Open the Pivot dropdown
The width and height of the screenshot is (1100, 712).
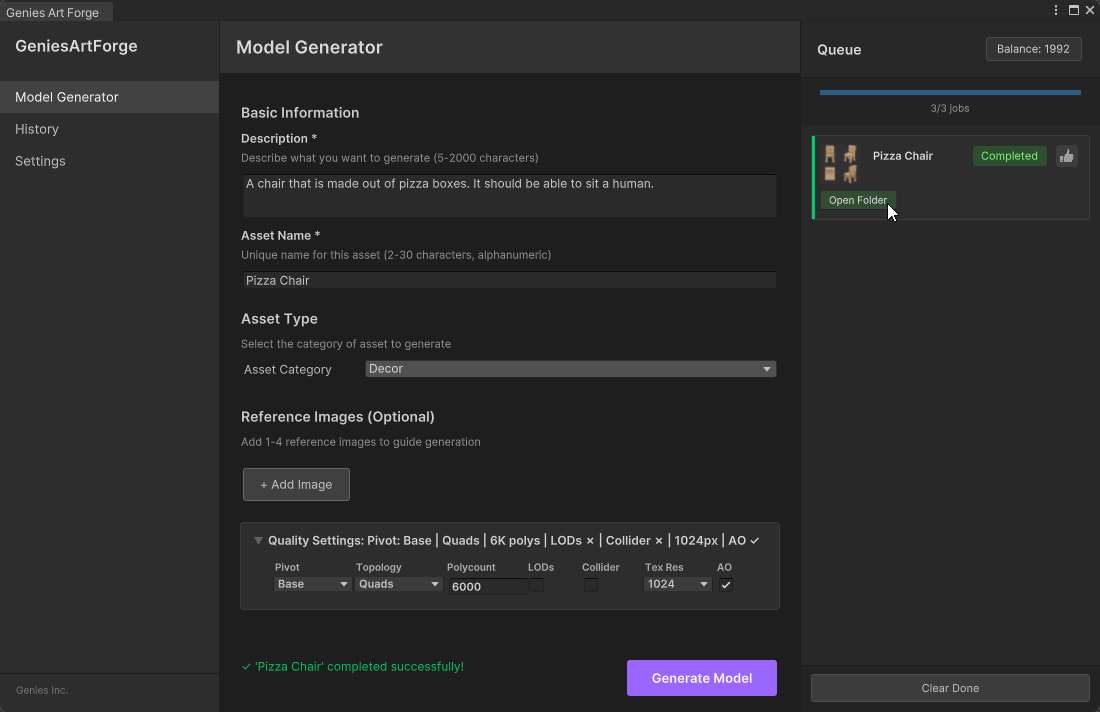[x=312, y=584]
